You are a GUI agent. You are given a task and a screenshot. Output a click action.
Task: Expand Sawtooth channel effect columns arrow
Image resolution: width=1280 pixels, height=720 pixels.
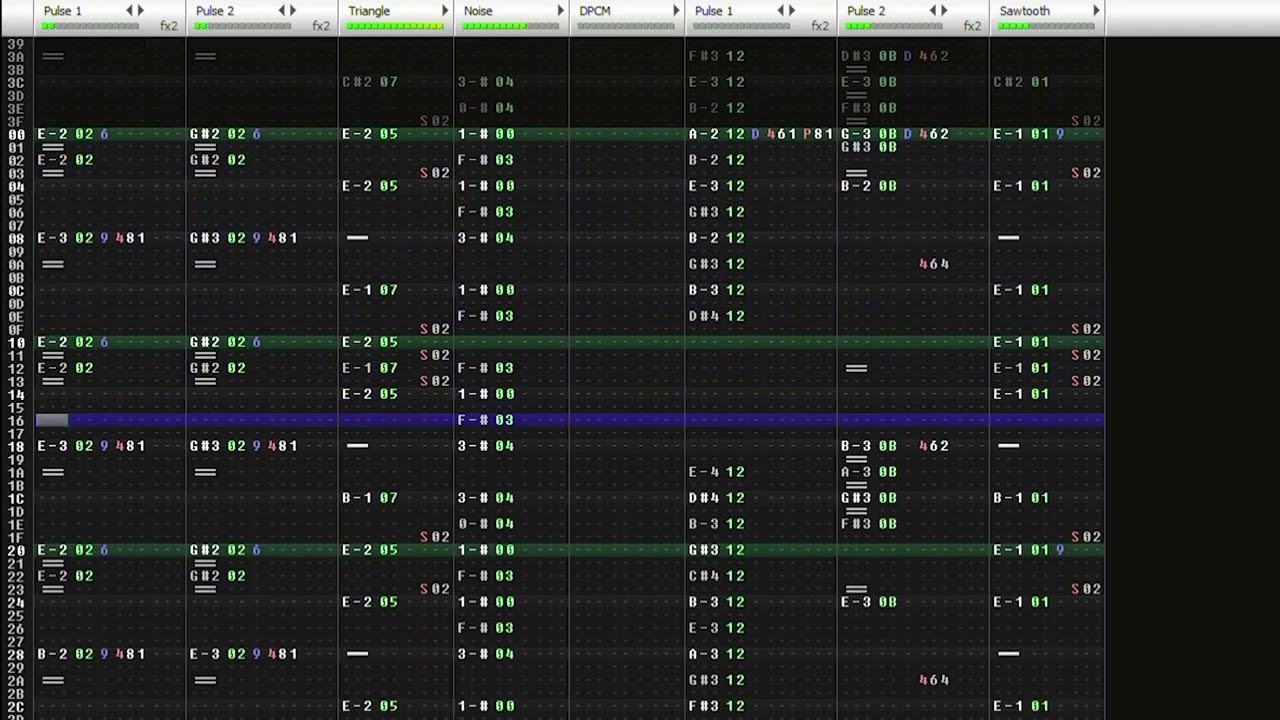click(x=1096, y=11)
